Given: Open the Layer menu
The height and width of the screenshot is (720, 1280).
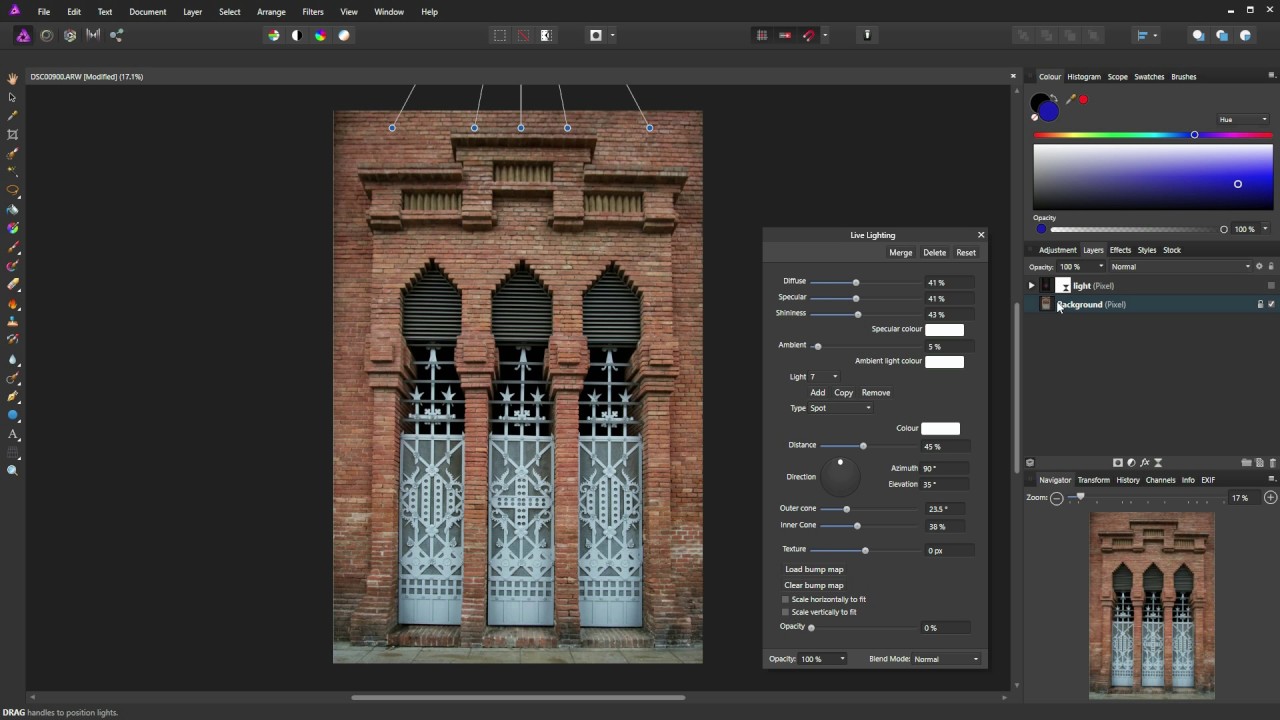Looking at the screenshot, I should [x=193, y=12].
